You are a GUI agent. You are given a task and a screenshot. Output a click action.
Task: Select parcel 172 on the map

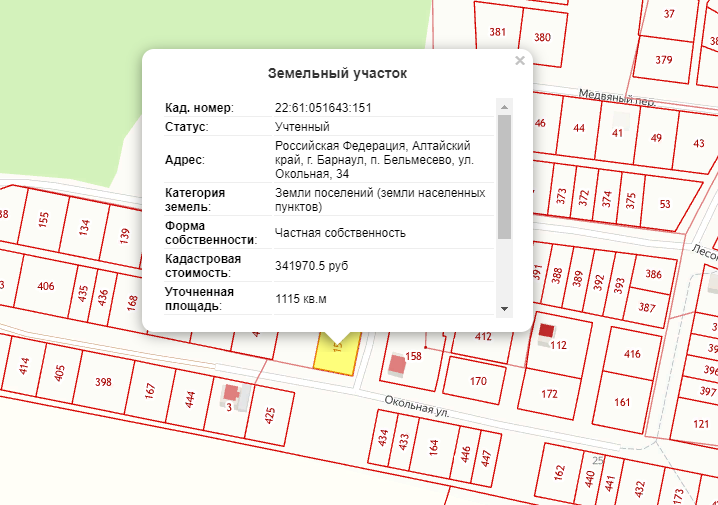(550, 394)
